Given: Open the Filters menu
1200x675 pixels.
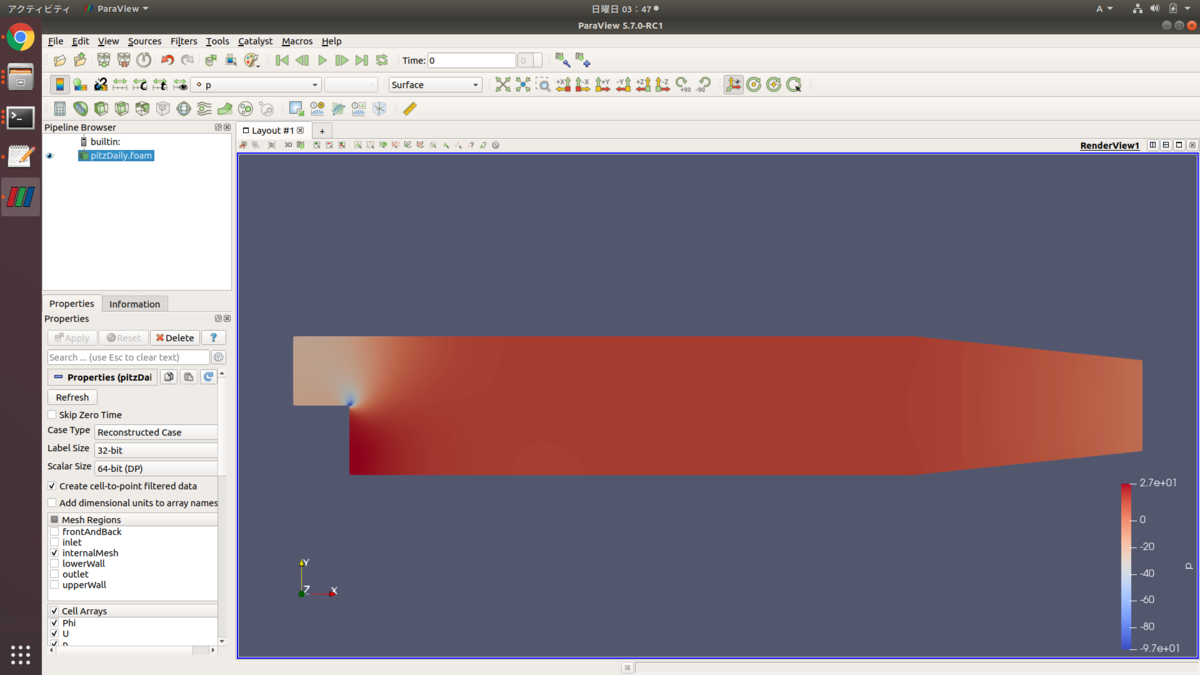Looking at the screenshot, I should 184,41.
